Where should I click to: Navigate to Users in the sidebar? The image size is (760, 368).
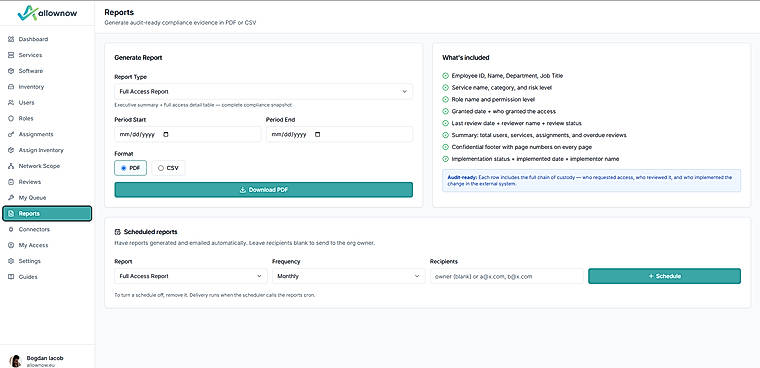47,103
